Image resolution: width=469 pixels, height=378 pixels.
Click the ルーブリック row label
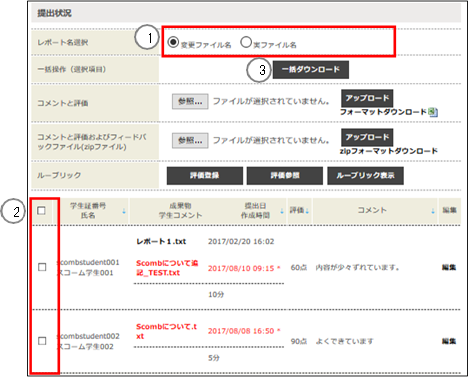coord(59,175)
